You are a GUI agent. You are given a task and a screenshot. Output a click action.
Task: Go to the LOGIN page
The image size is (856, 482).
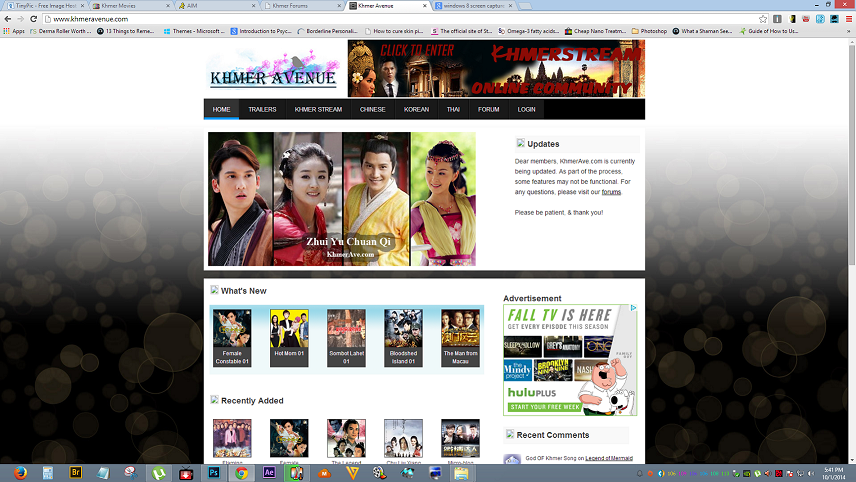click(x=526, y=109)
